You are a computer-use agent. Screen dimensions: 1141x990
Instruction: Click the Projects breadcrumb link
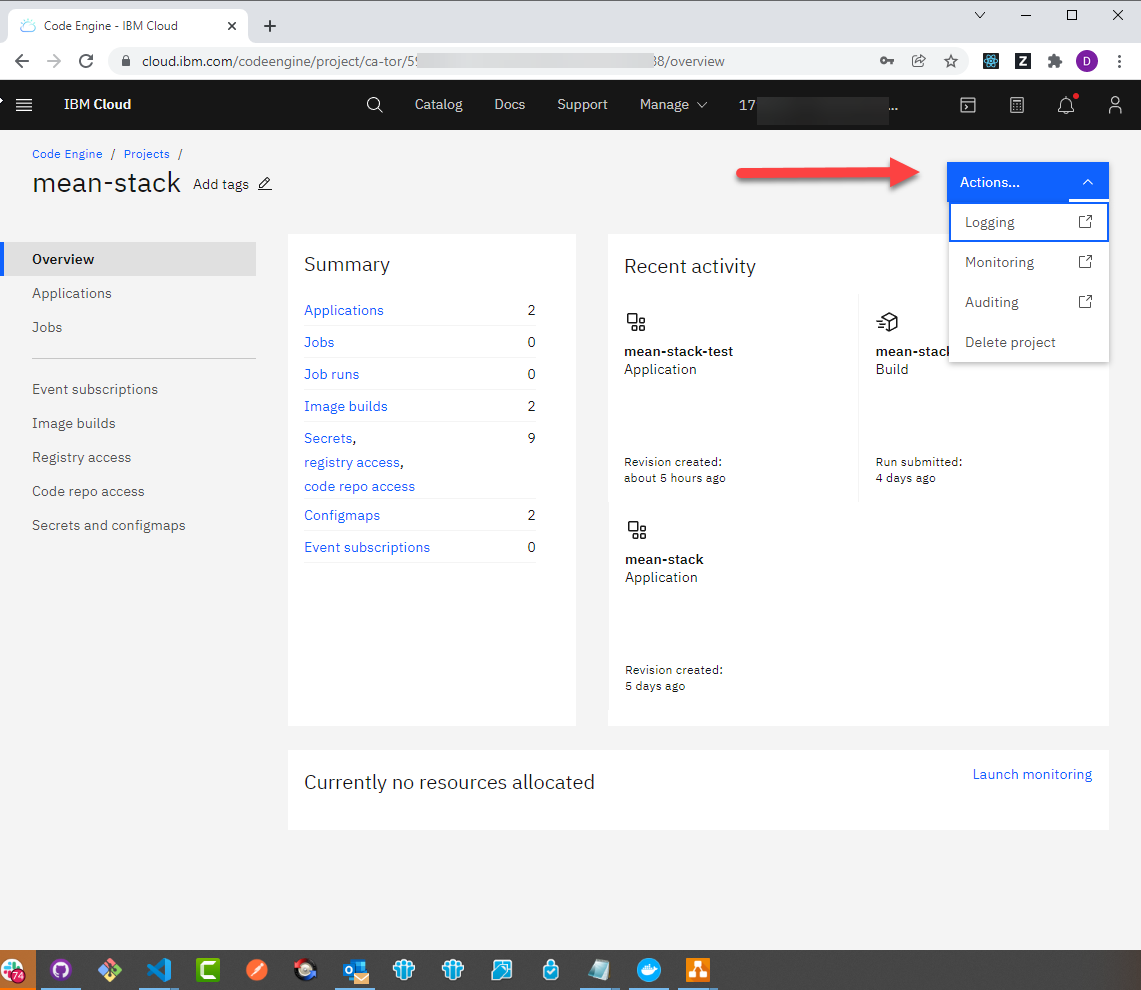(x=146, y=154)
